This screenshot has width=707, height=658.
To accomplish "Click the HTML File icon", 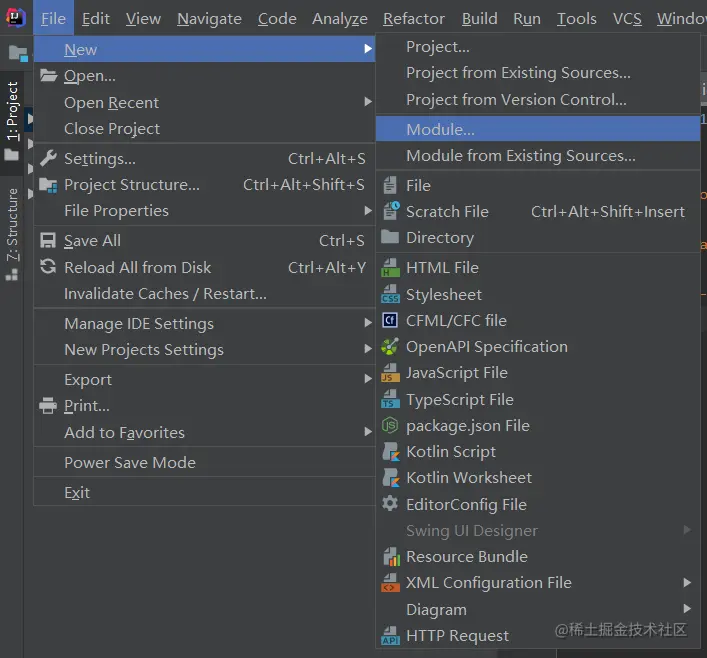I will pyautogui.click(x=390, y=267).
